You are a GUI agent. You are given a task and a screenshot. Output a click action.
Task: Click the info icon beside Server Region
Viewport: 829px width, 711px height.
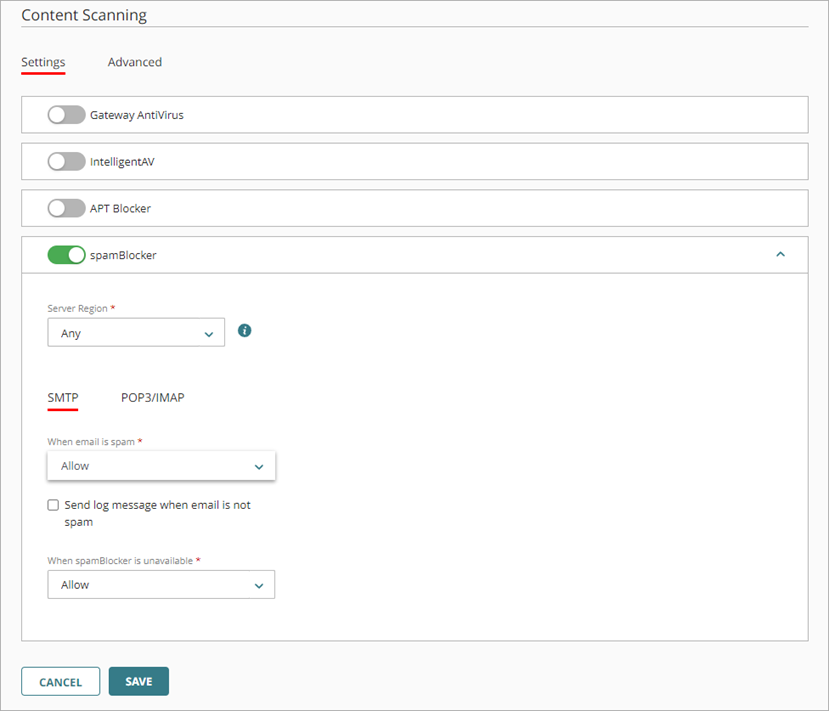coord(244,330)
